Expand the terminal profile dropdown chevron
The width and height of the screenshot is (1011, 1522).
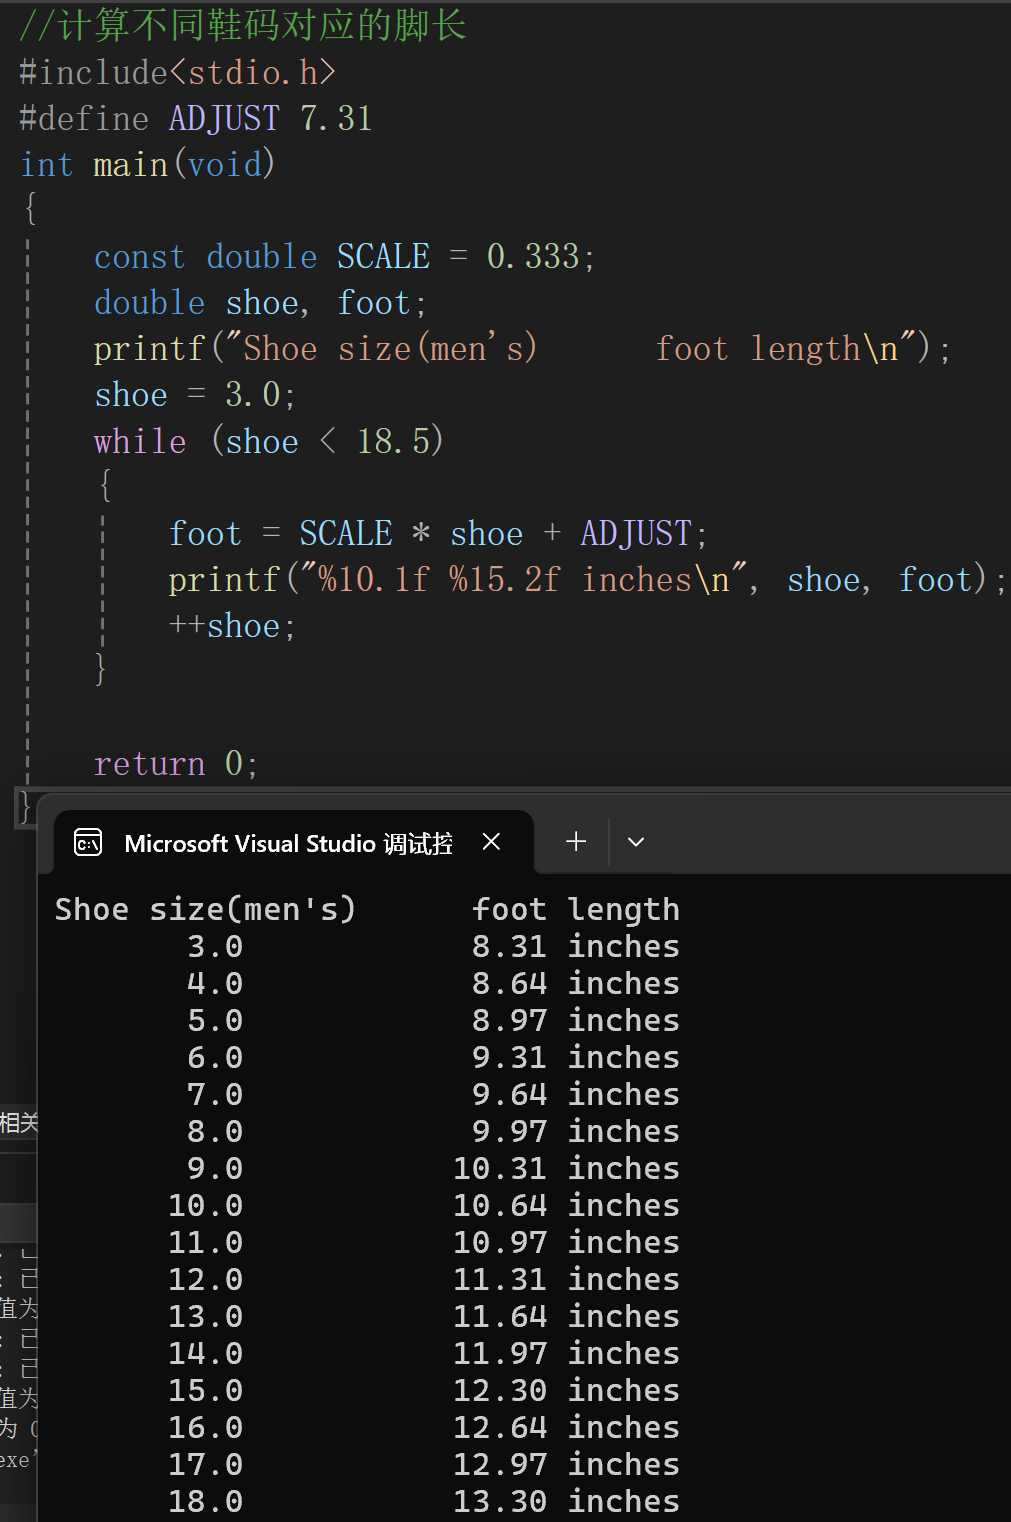(635, 842)
